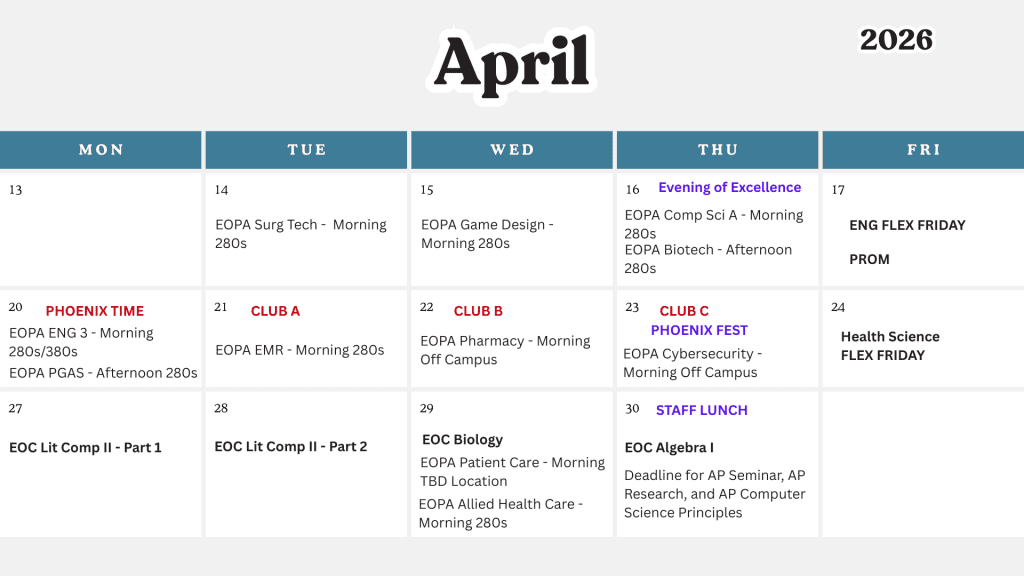
Task: Open the STAFF LUNCH event
Action: (701, 410)
